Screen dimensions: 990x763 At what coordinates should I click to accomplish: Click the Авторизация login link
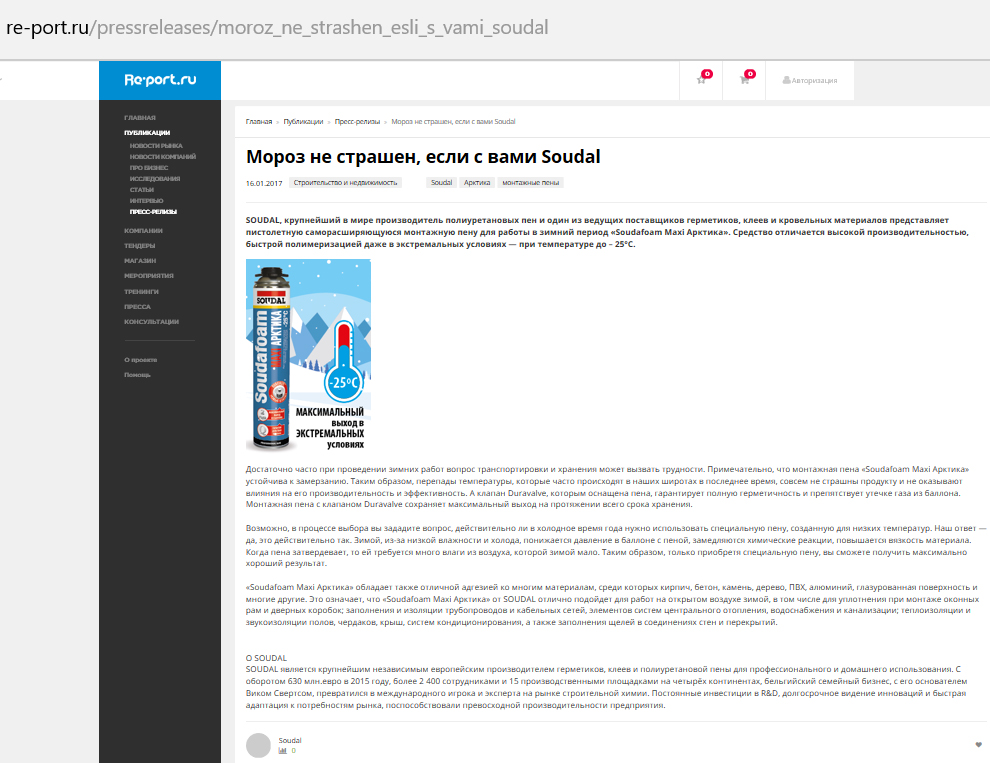pos(809,80)
